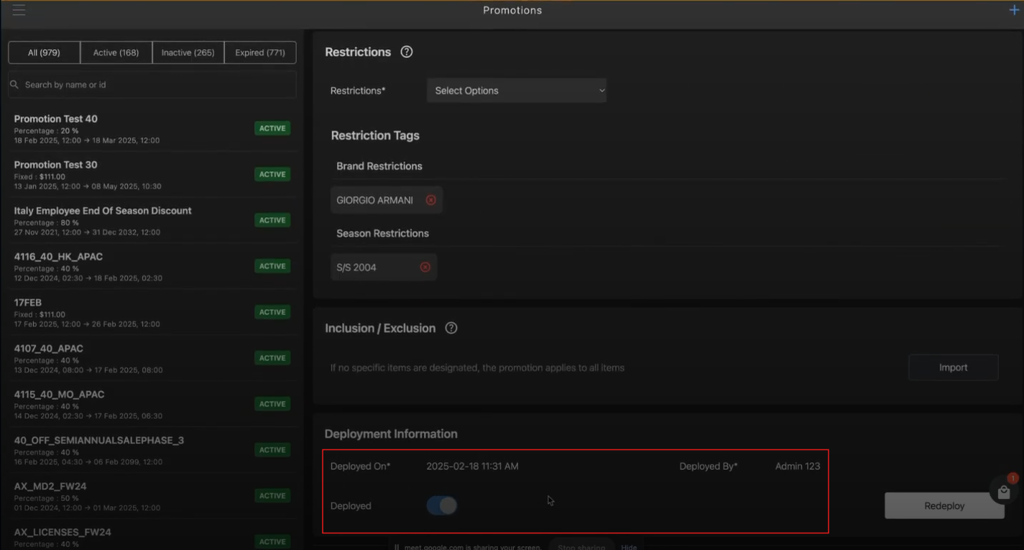Screen dimensions: 1024x550
Task: Click the Redeploy button
Action: pyautogui.click(x=944, y=506)
